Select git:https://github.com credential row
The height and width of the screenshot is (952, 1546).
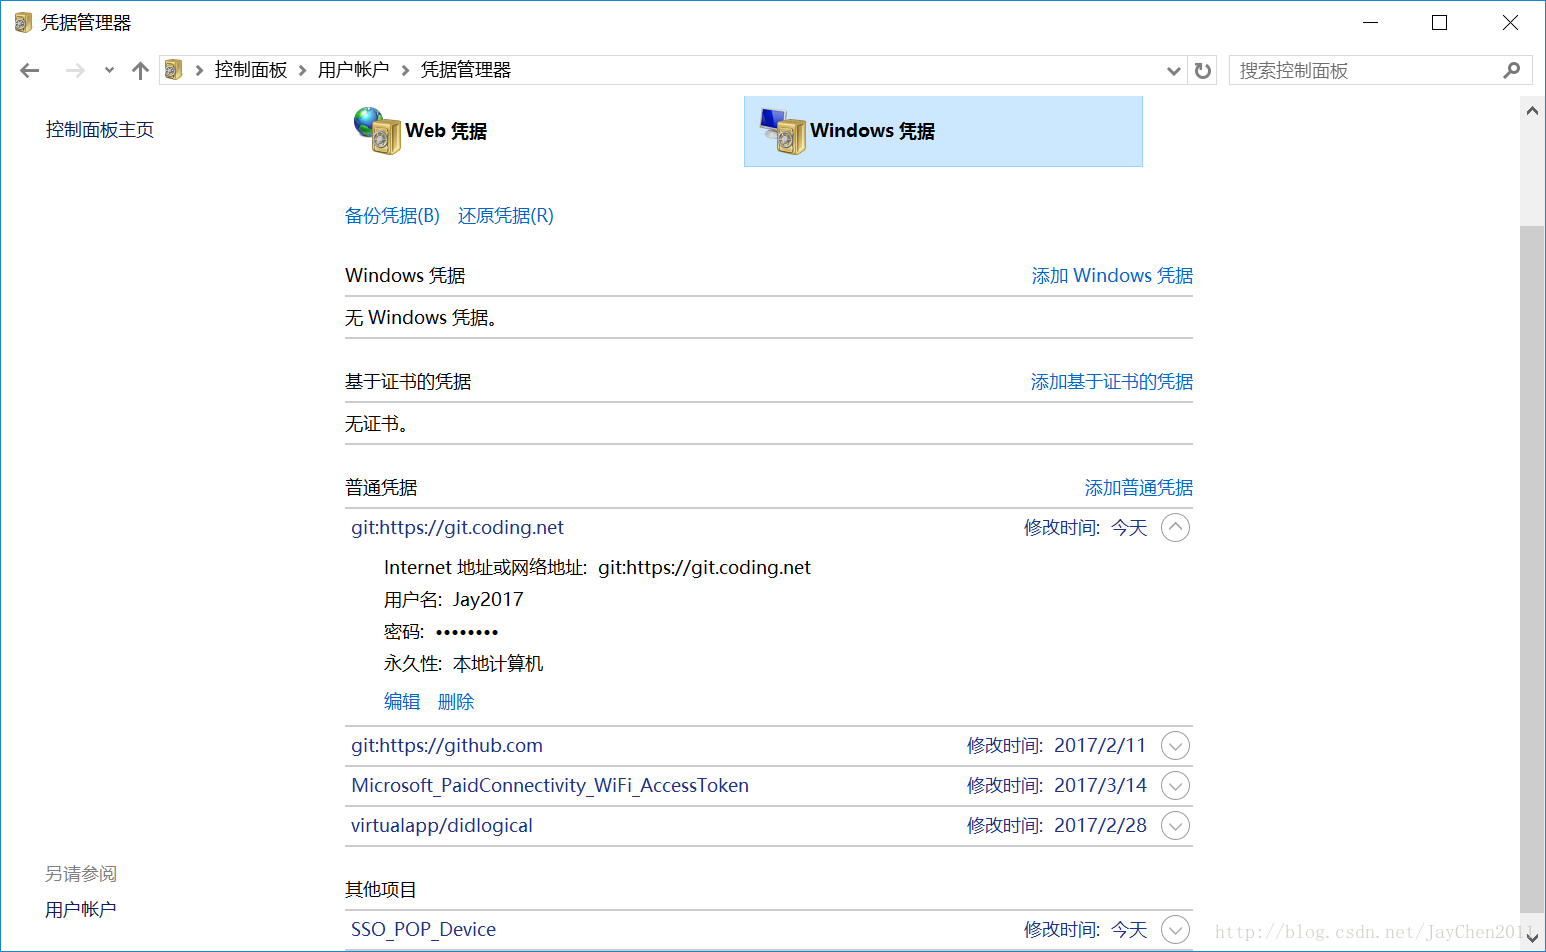coord(768,746)
